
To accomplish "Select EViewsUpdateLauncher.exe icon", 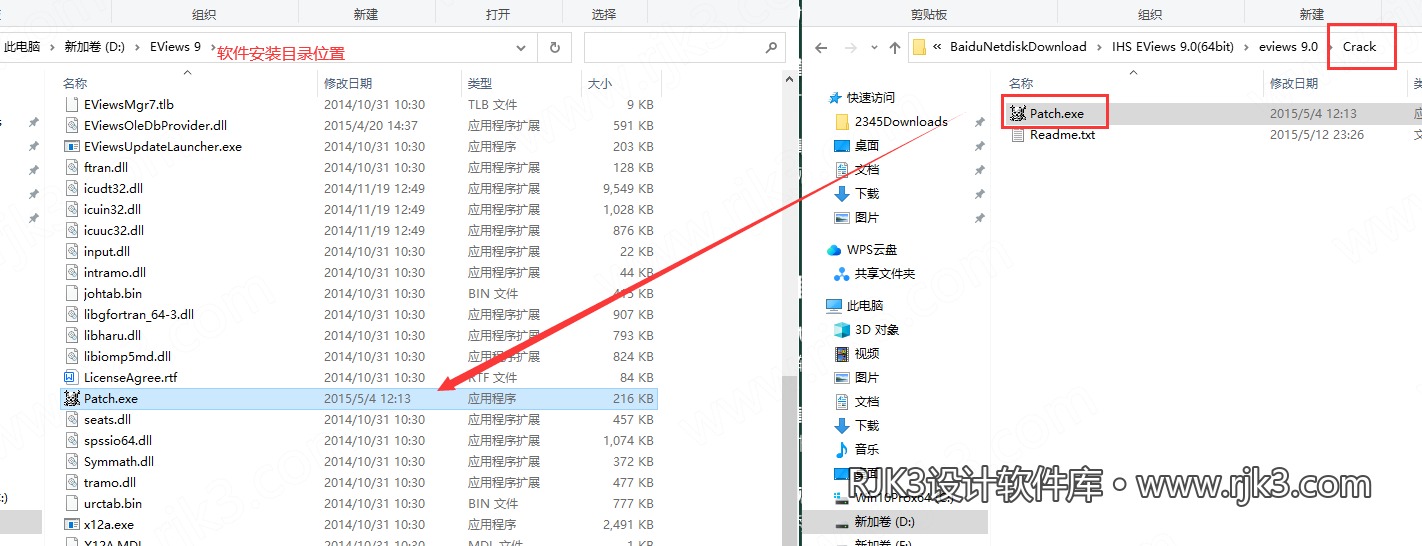I will [71, 146].
